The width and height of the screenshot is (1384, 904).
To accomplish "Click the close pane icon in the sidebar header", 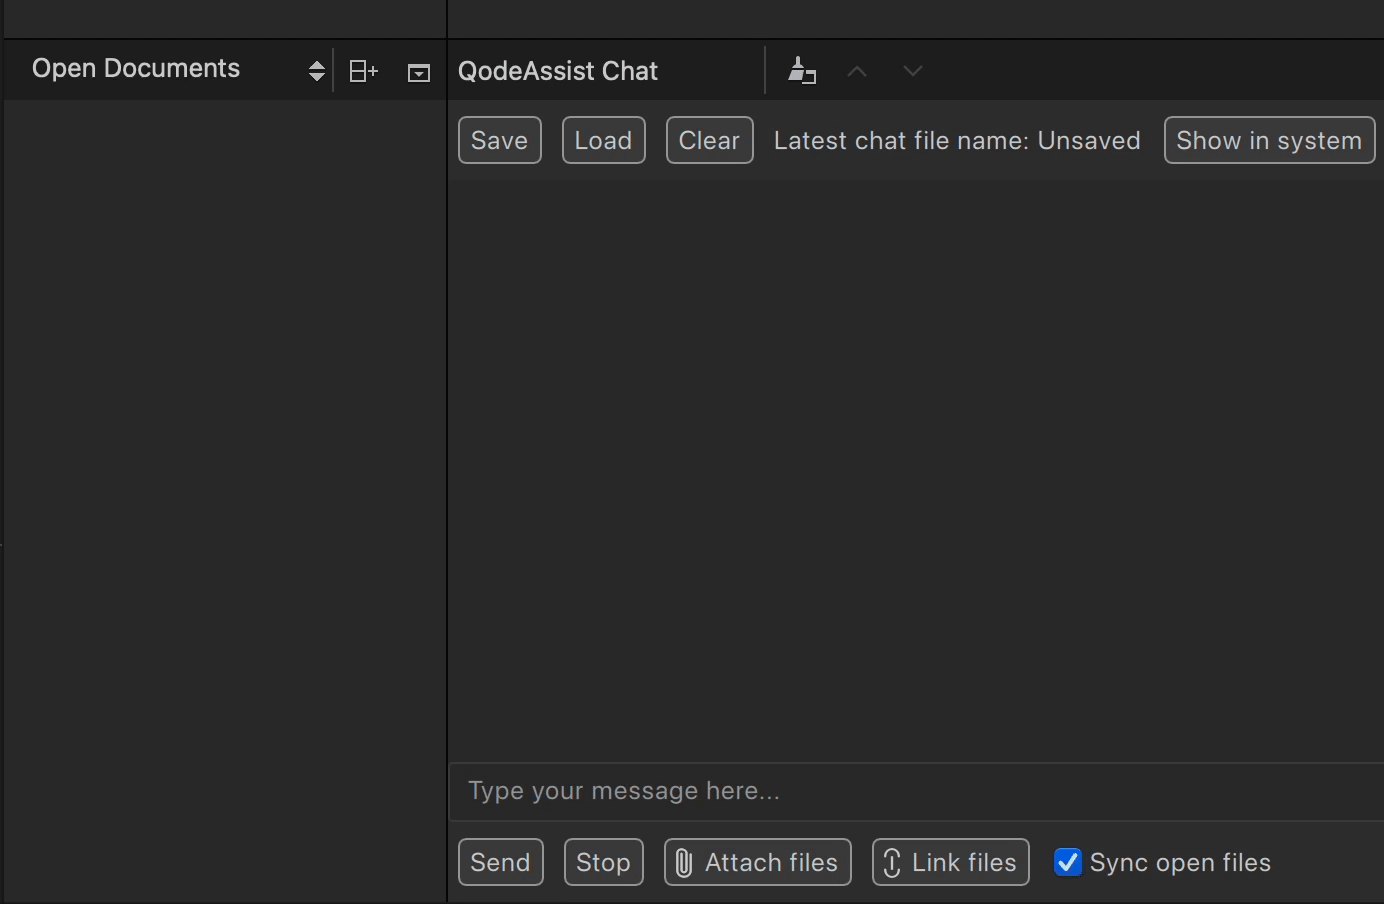I will click(x=419, y=72).
